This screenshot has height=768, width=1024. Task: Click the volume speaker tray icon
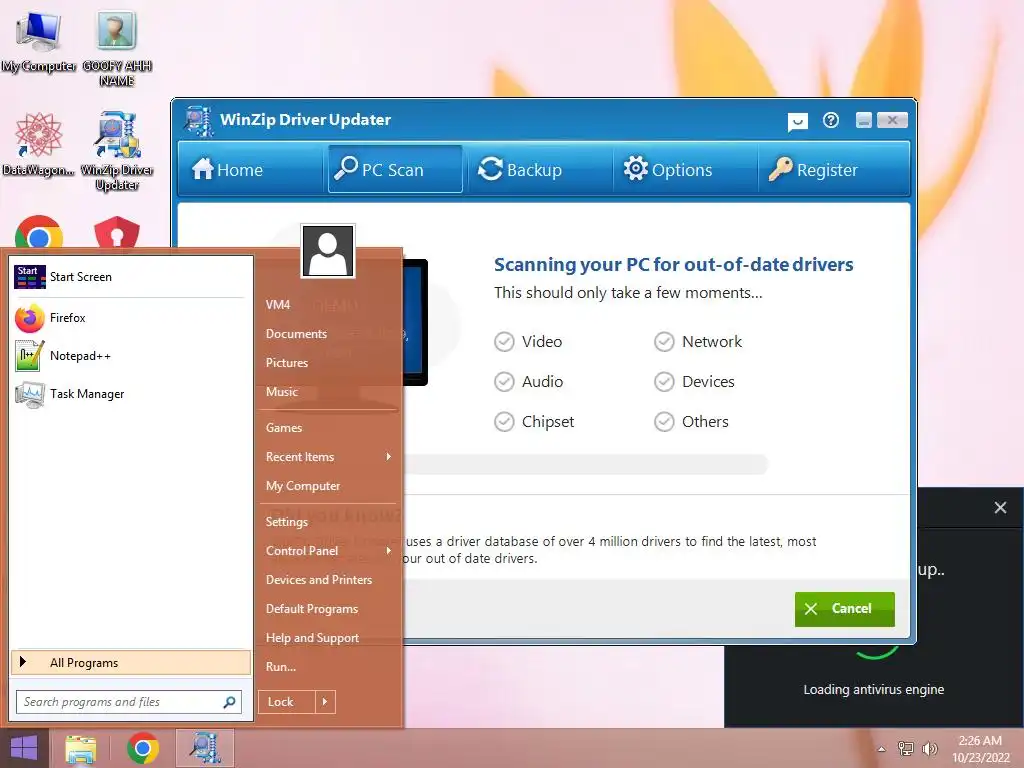tap(929, 749)
